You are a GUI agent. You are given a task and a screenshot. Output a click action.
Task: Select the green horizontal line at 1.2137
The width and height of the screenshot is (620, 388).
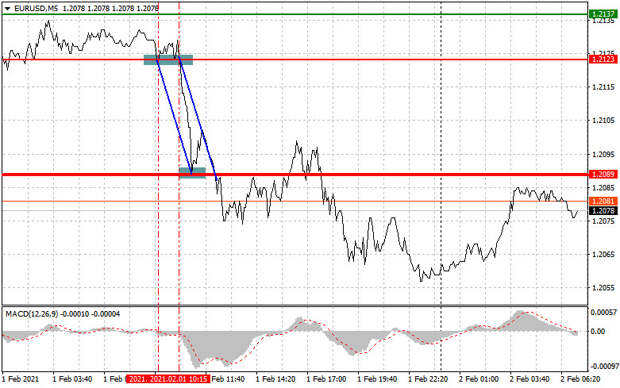(295, 15)
